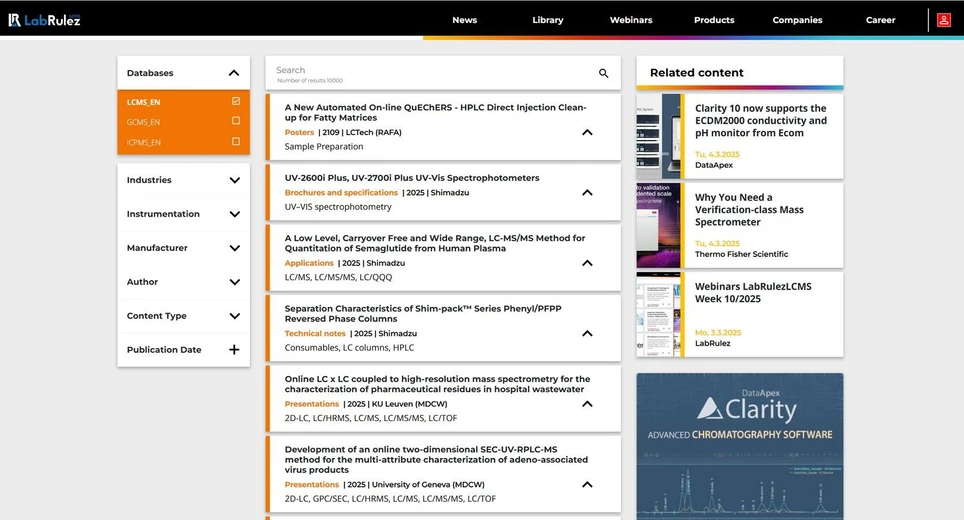The image size is (964, 520).
Task: Click the LabRulez logo
Action: [45, 20]
